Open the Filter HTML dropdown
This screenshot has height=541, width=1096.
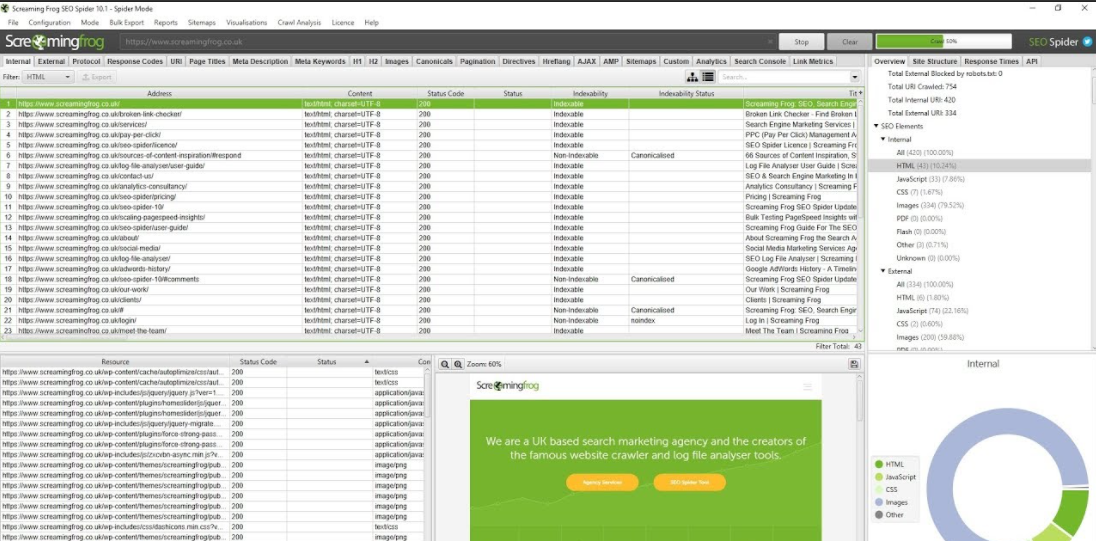48,77
